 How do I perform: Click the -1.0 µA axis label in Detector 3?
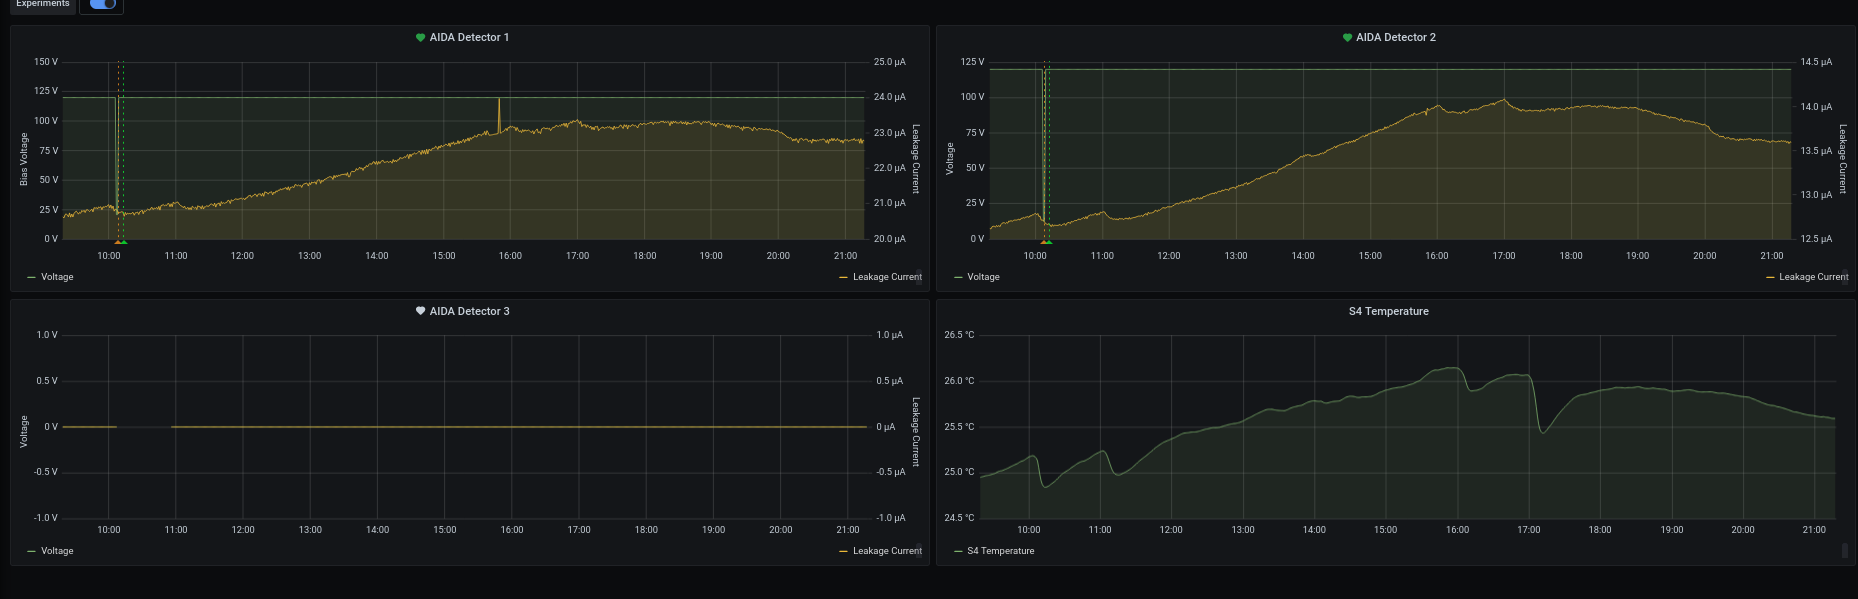pyautogui.click(x=890, y=518)
